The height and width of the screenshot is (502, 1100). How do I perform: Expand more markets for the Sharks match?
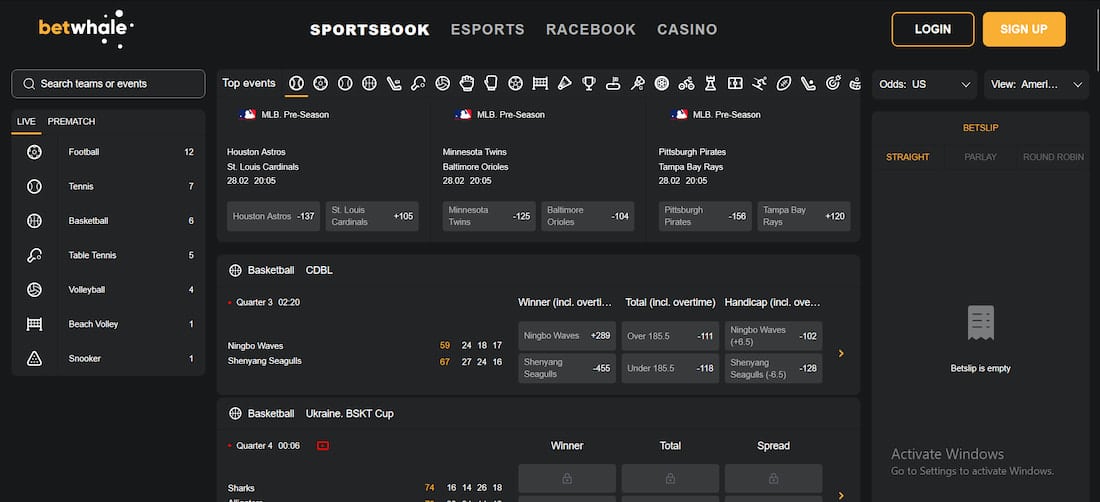841,495
